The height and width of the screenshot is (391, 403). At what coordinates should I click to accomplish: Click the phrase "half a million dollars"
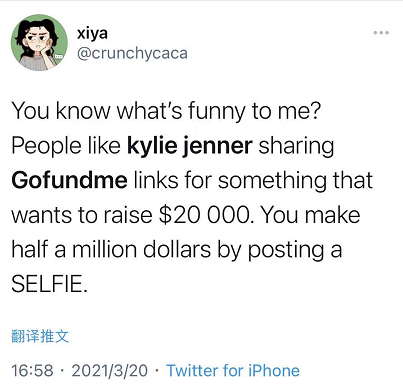[111, 249]
